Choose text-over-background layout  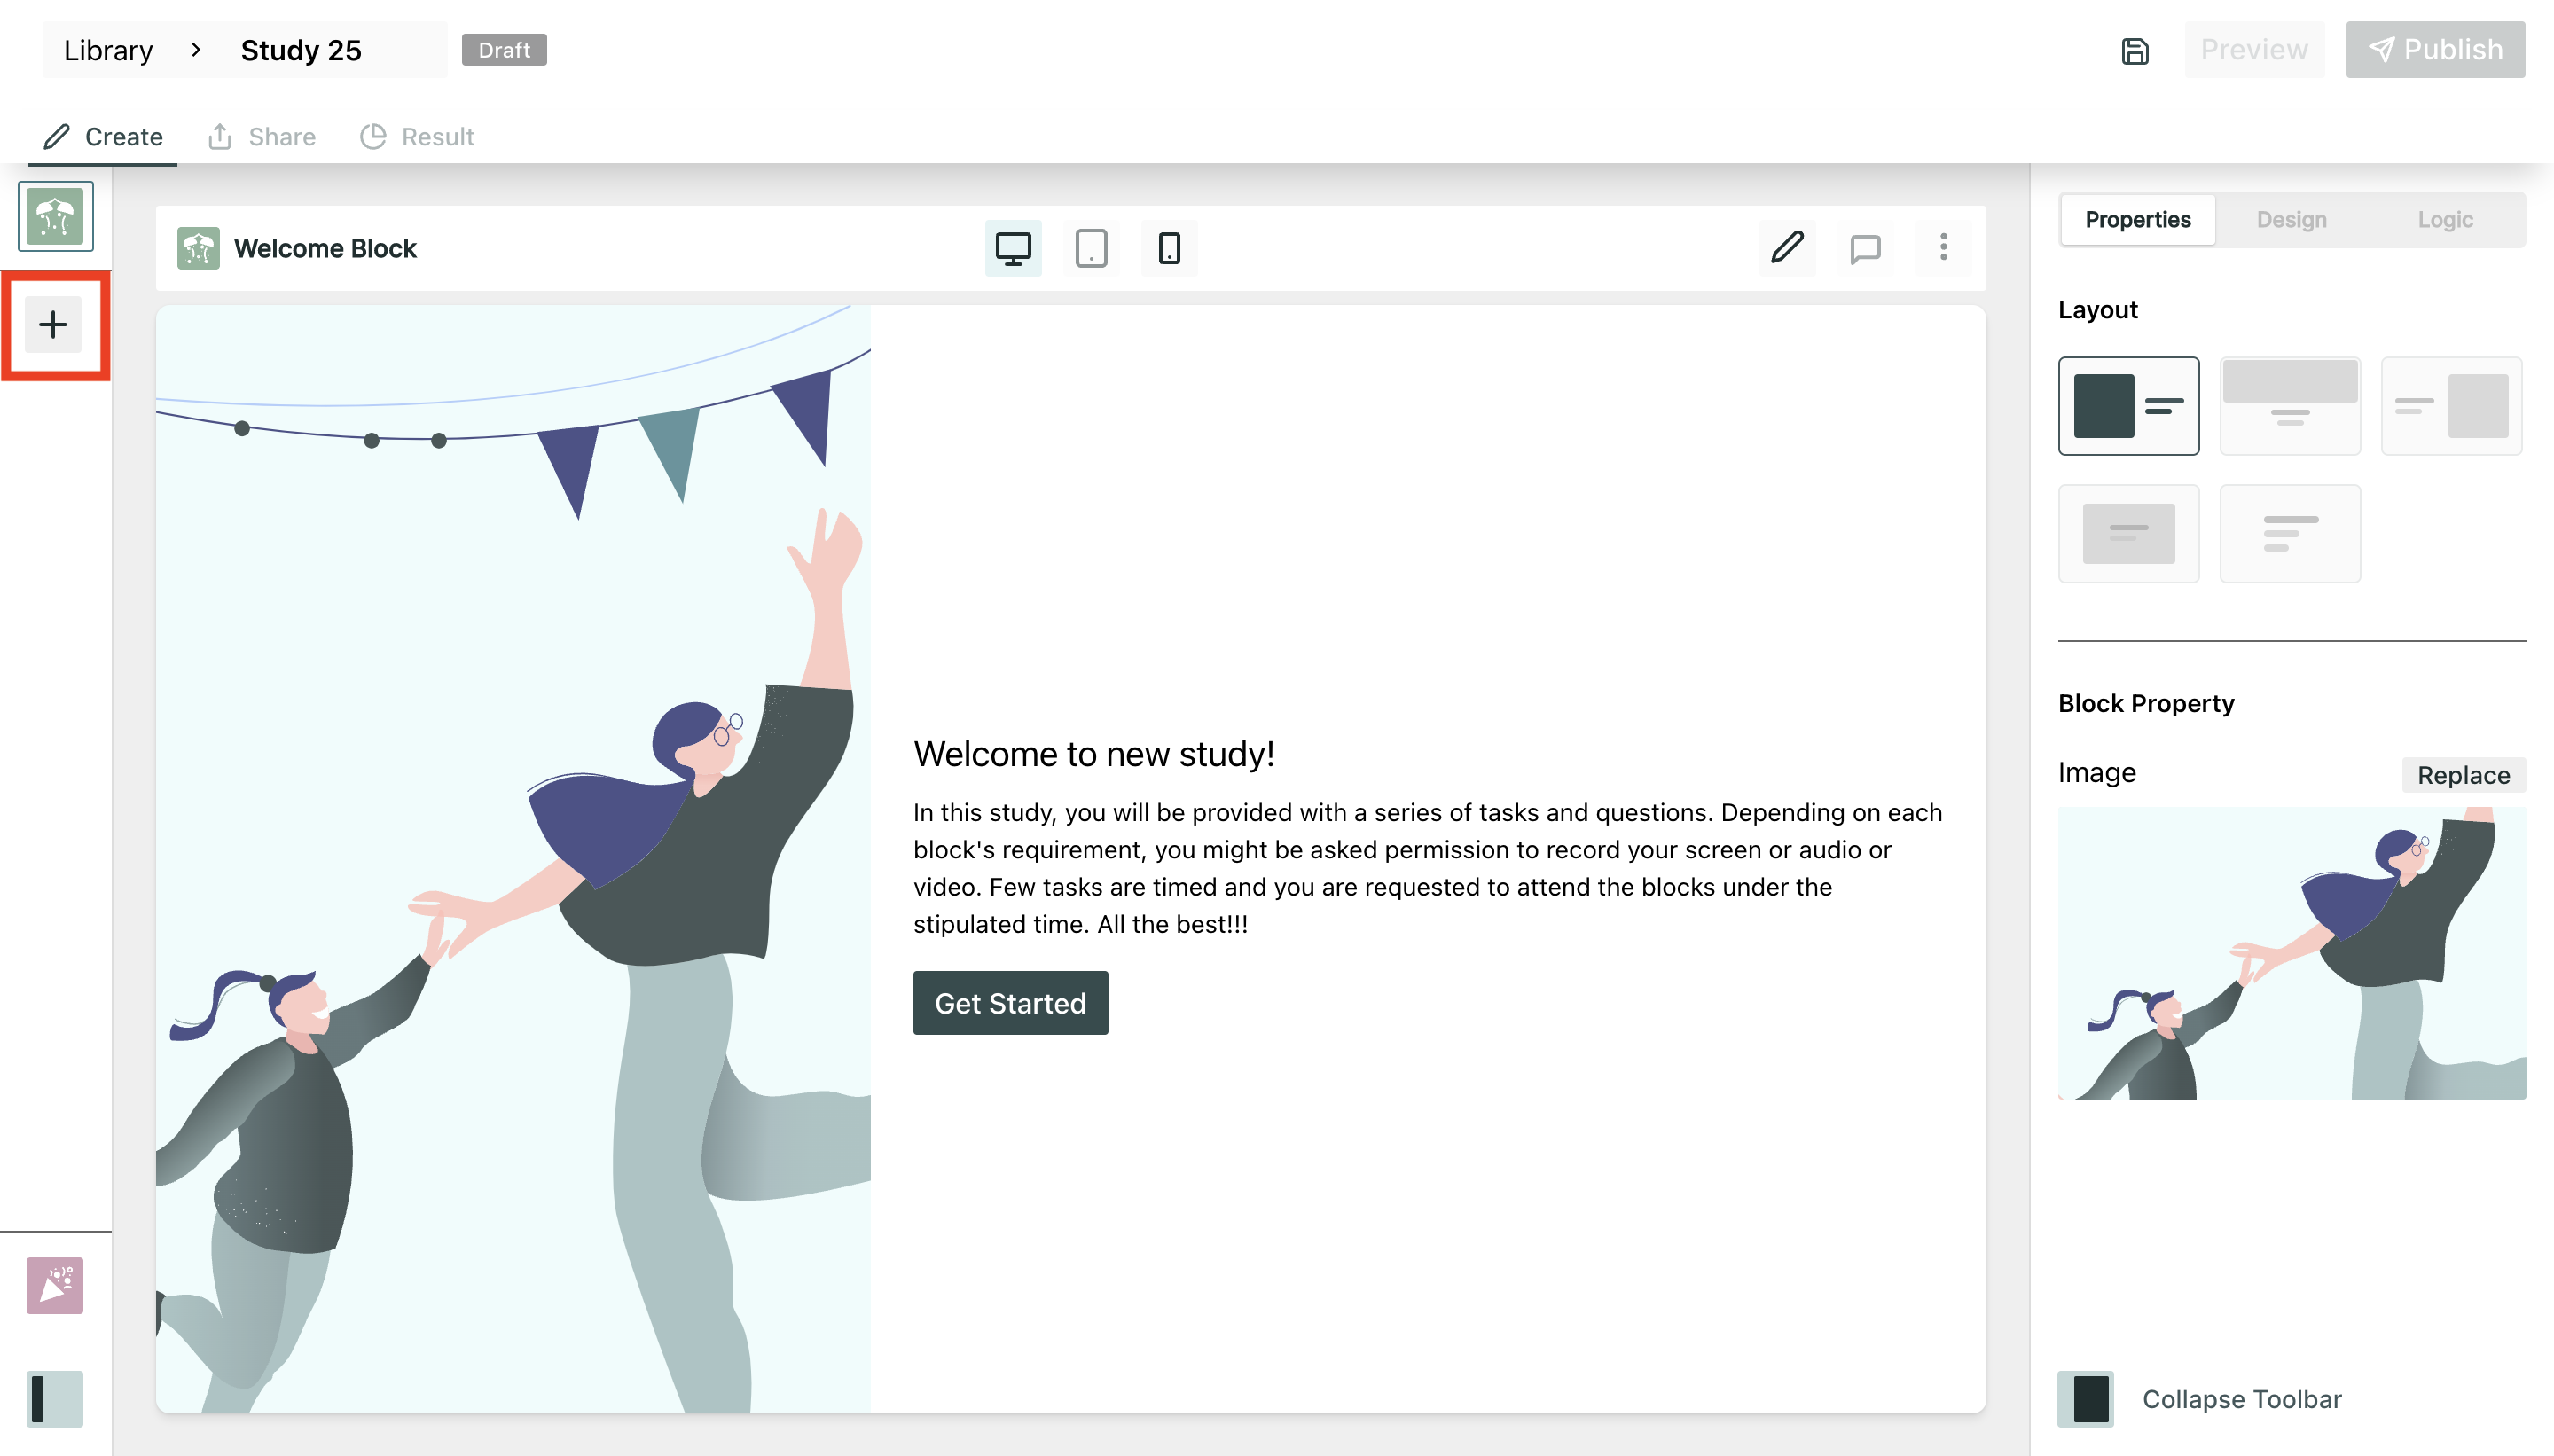point(2129,534)
